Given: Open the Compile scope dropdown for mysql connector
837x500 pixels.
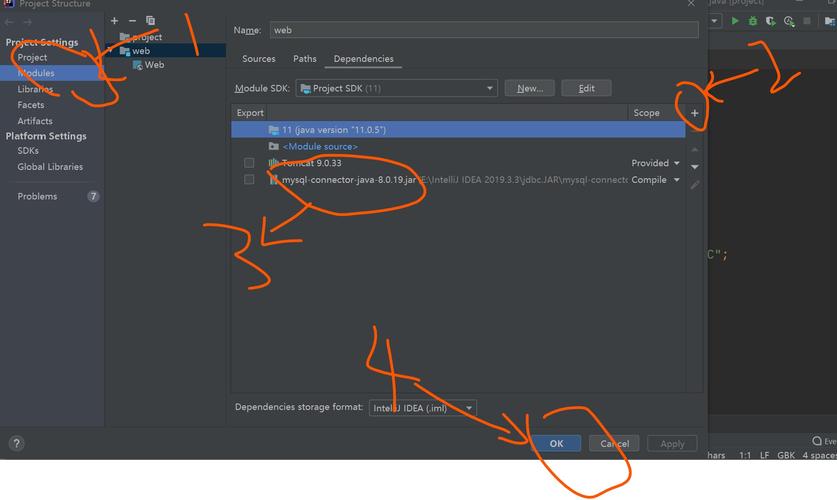Looking at the screenshot, I should point(655,180).
